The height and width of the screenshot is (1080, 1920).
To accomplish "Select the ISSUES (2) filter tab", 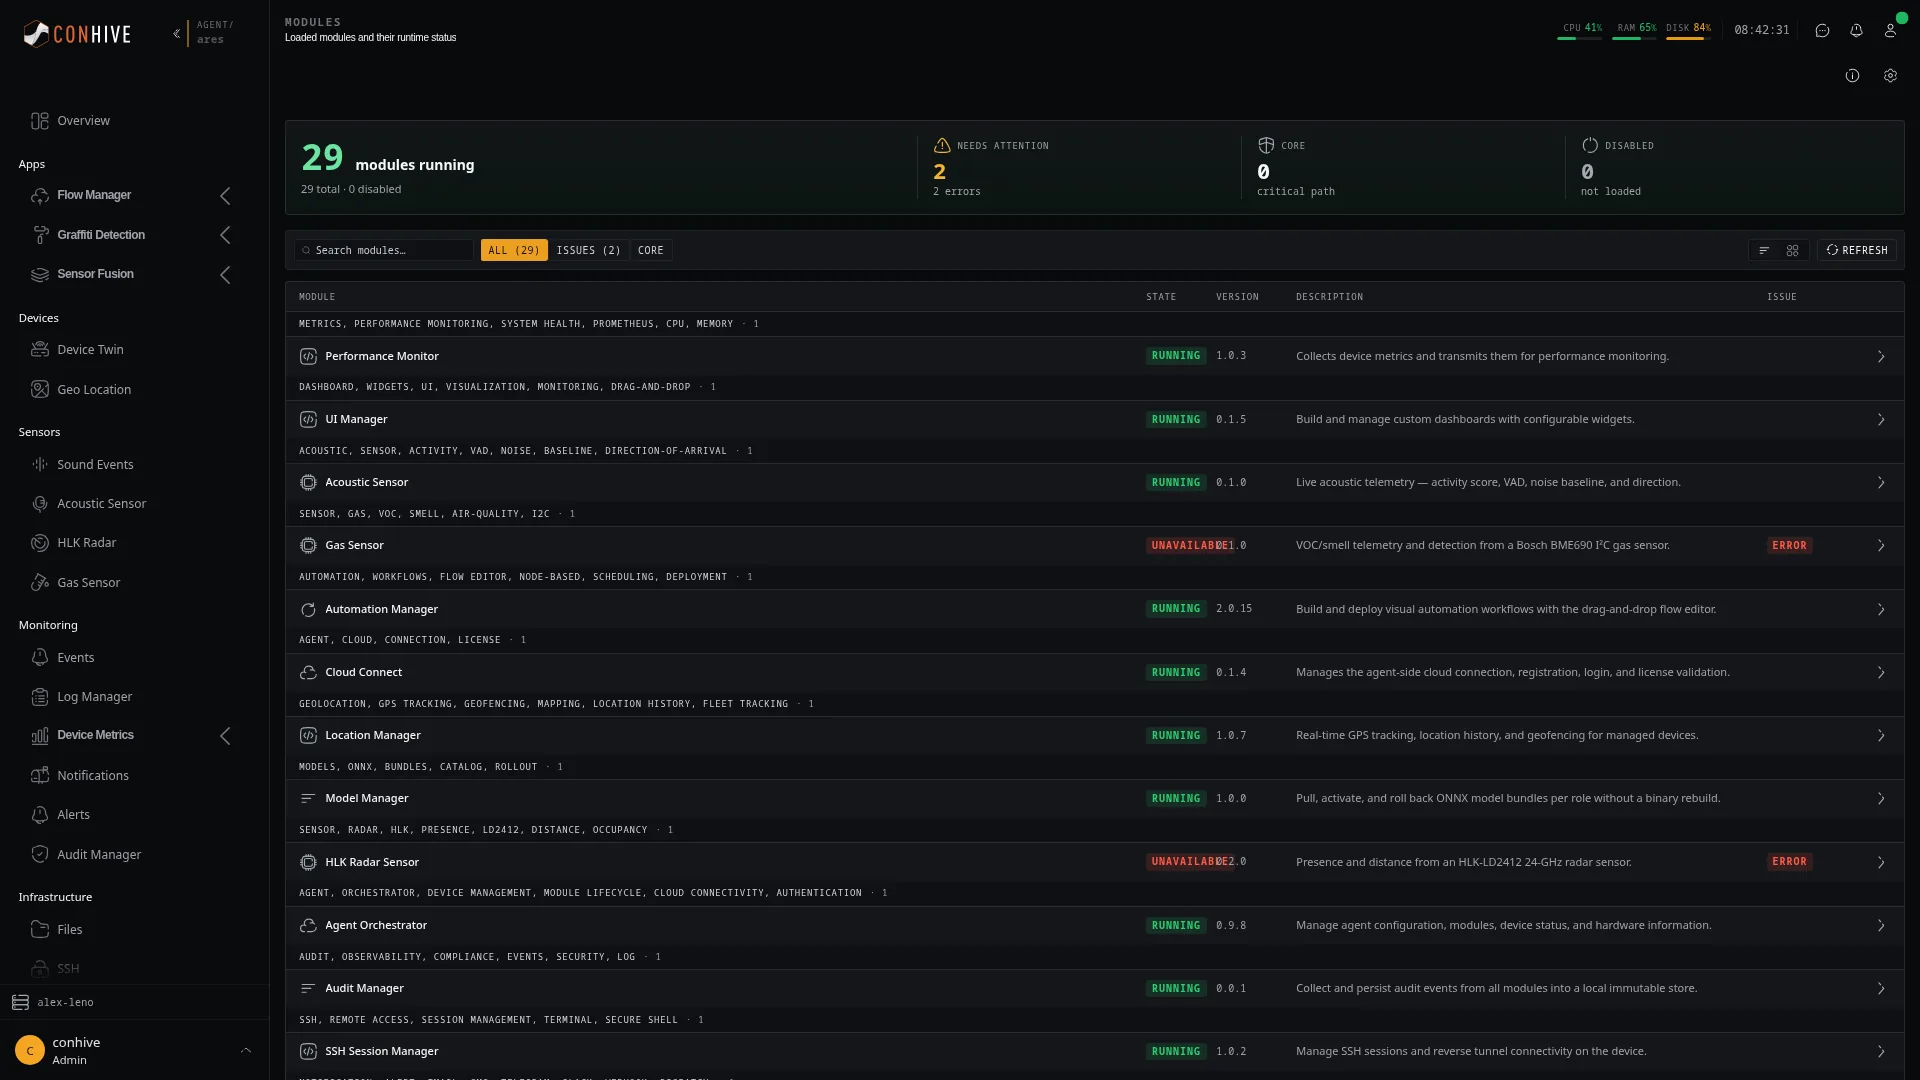I will coord(588,251).
